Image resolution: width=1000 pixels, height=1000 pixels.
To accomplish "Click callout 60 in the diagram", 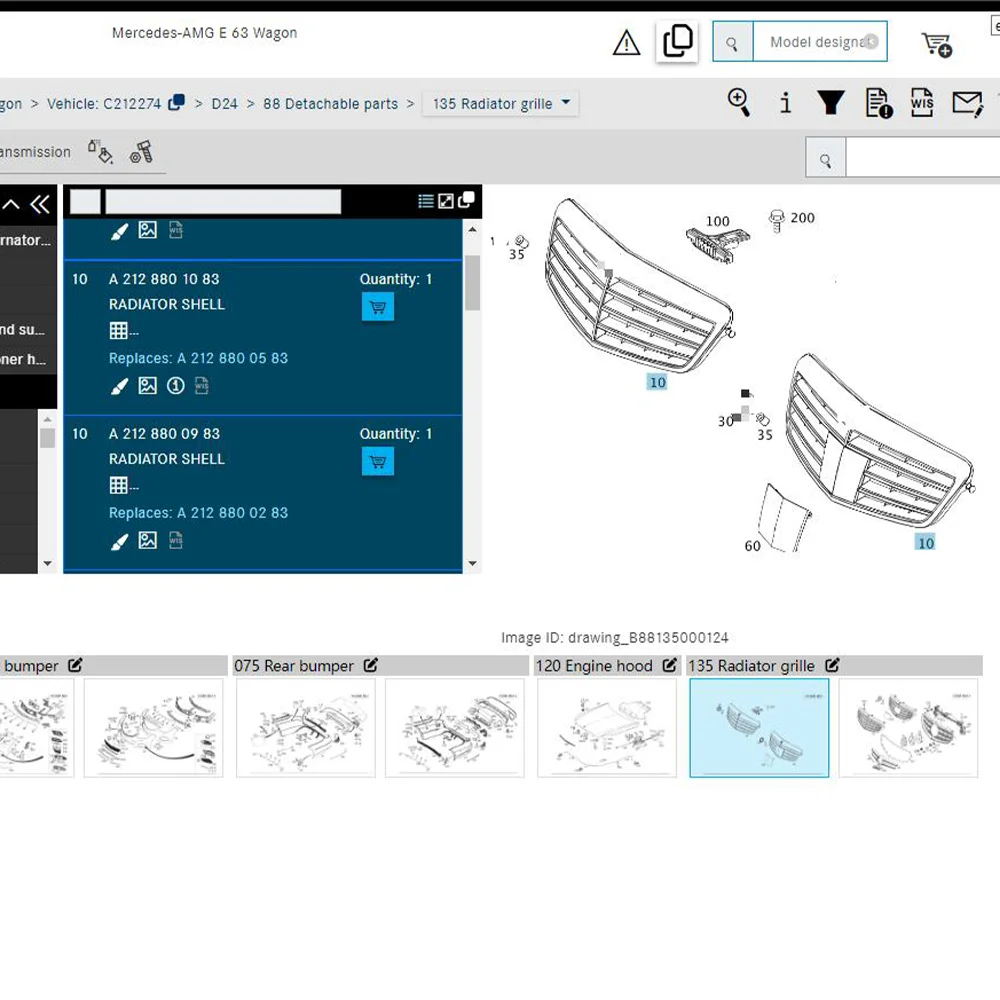I will [x=753, y=546].
